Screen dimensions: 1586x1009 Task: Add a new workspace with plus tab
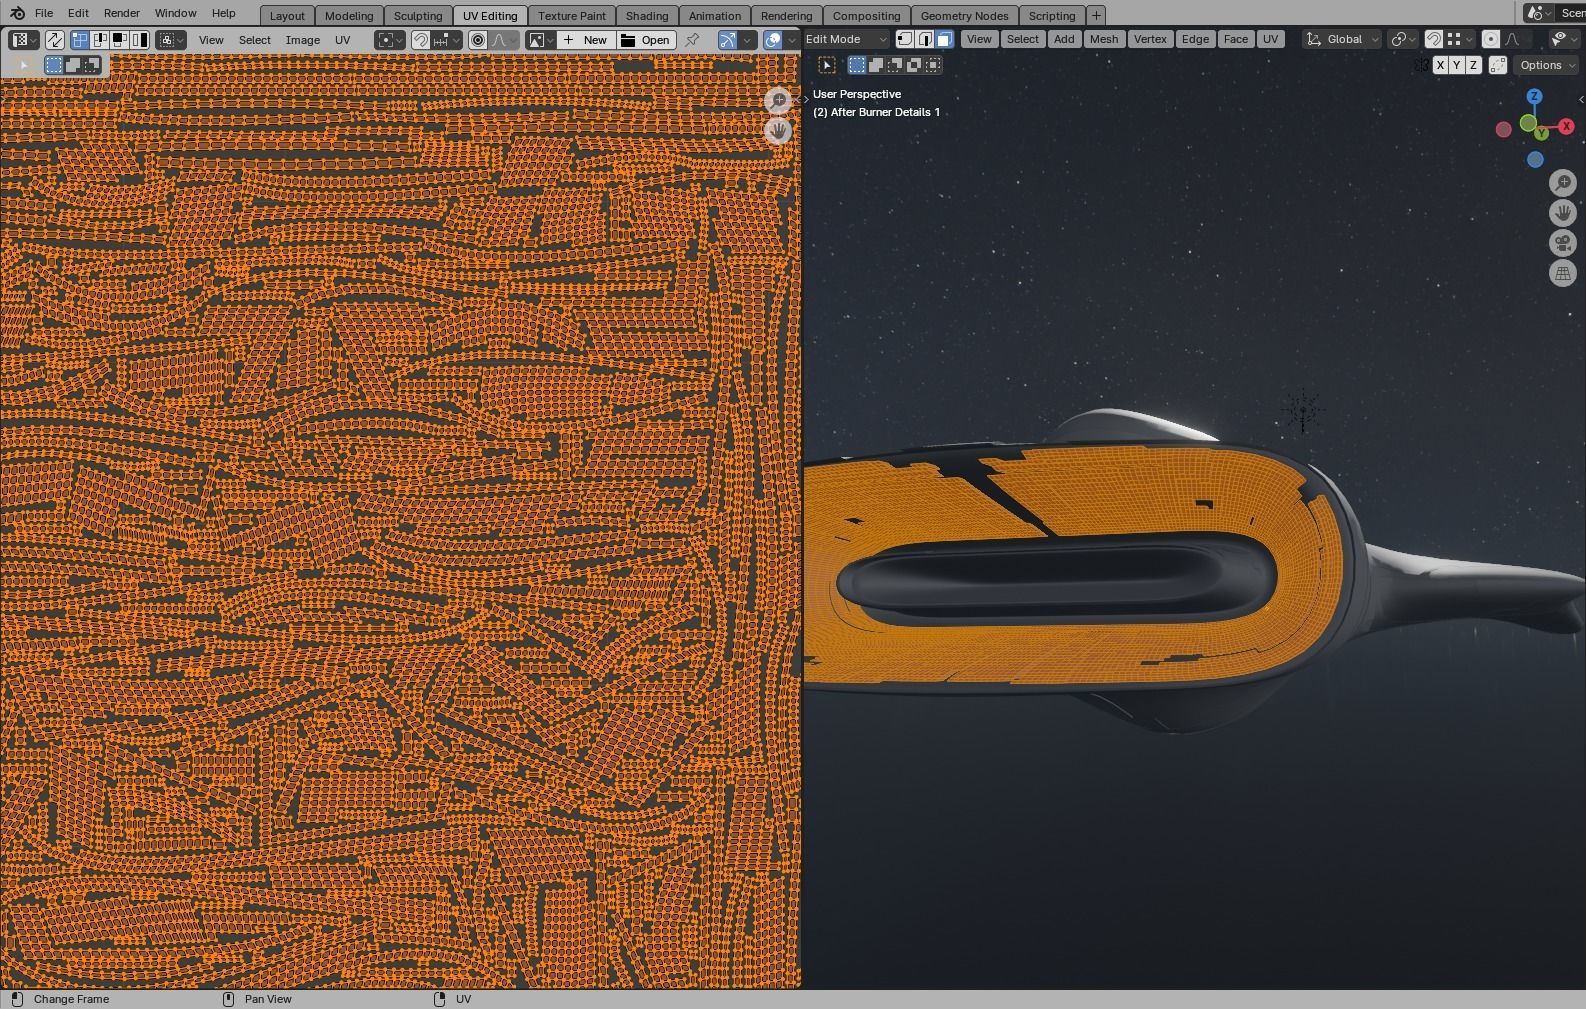(x=1096, y=16)
